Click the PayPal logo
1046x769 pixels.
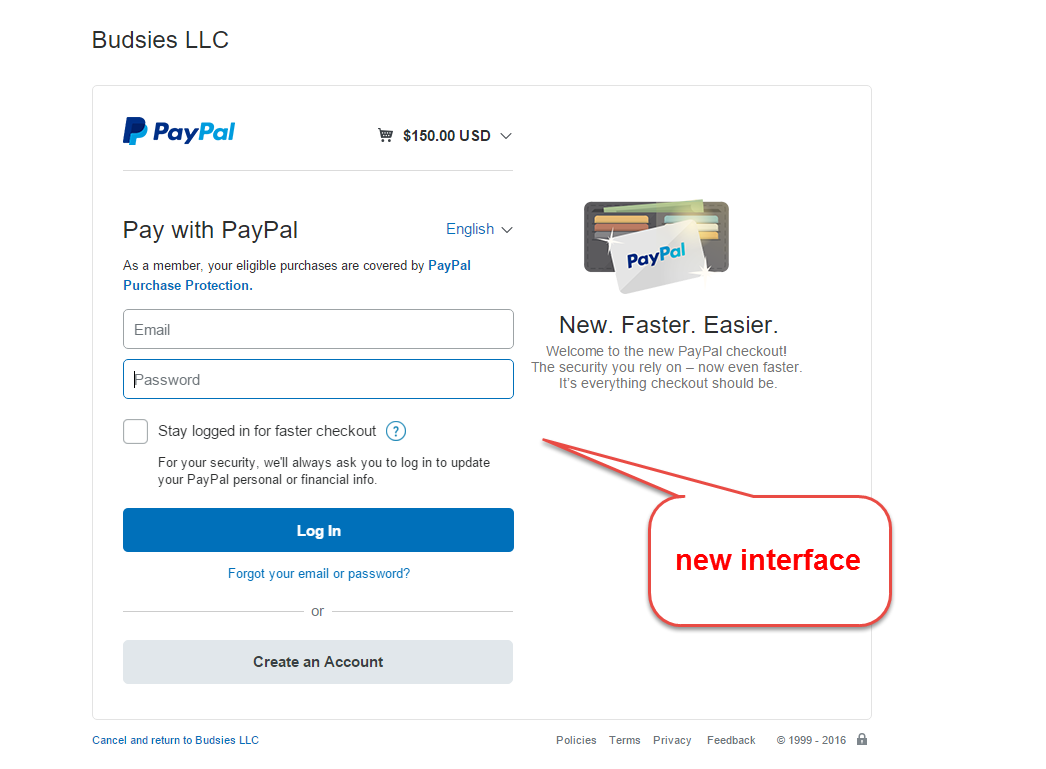pyautogui.click(x=179, y=131)
